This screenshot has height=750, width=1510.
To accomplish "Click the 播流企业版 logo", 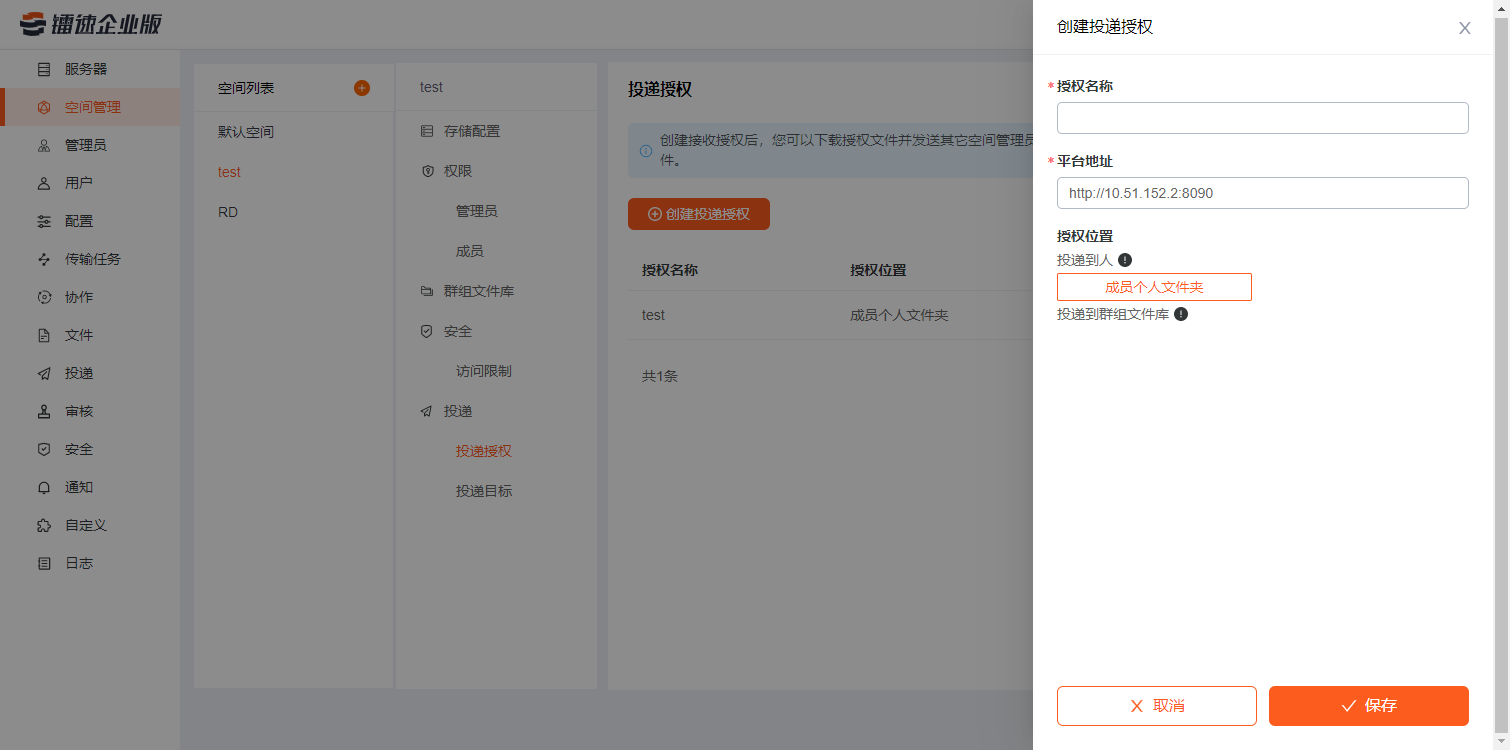I will (x=91, y=24).
